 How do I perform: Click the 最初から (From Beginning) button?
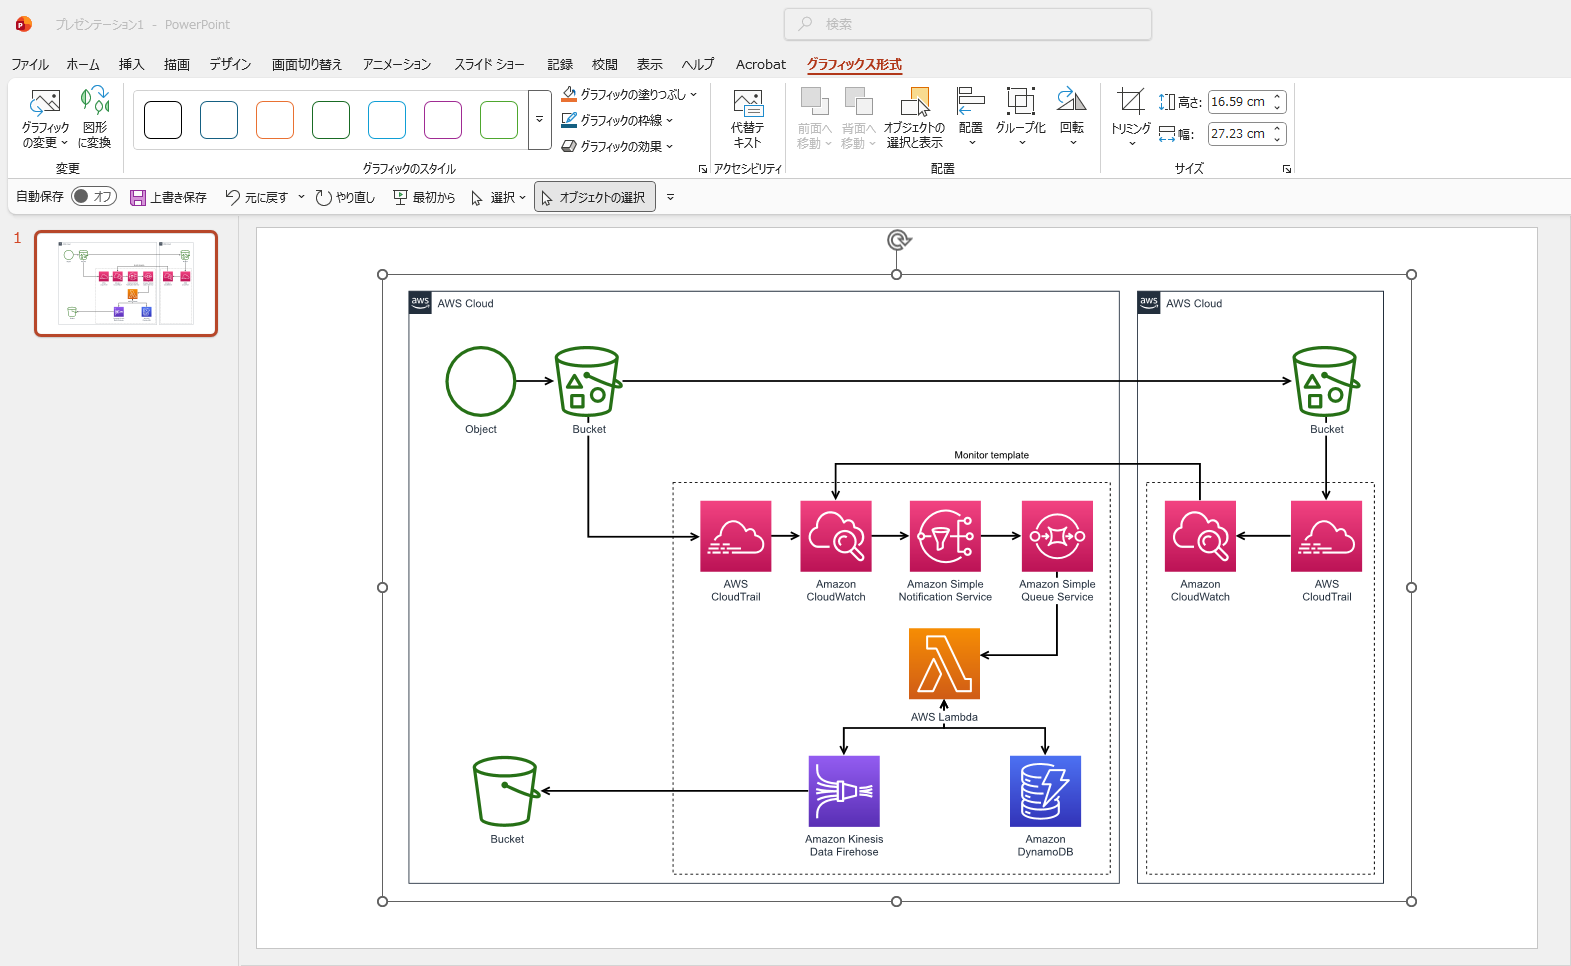click(424, 197)
